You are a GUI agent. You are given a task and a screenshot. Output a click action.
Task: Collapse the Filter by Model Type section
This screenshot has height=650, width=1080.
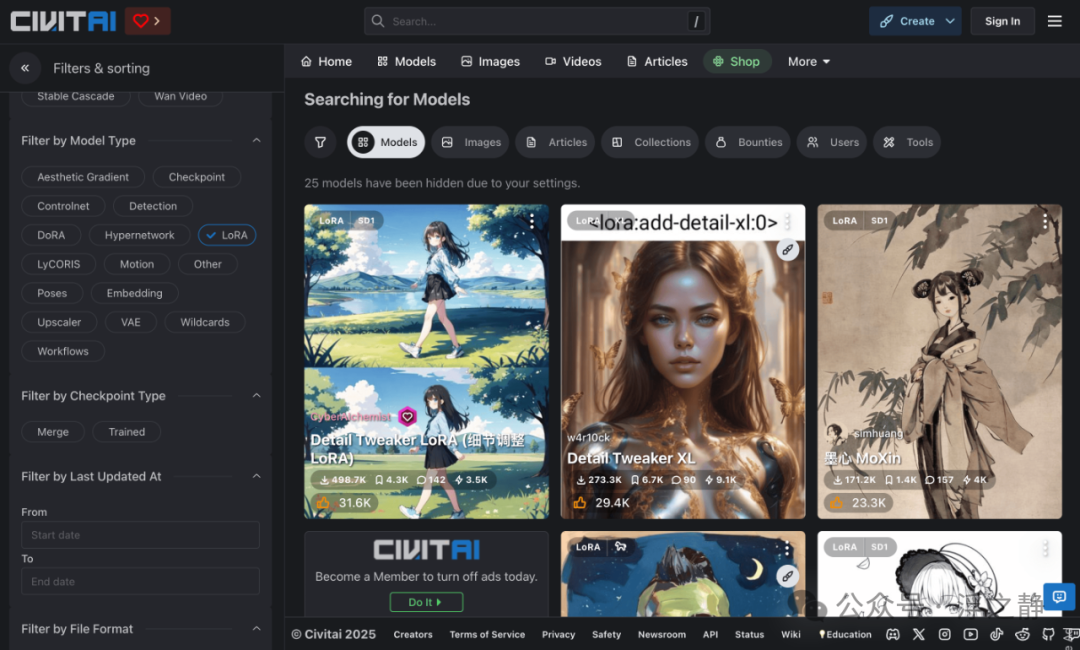pyautogui.click(x=256, y=140)
